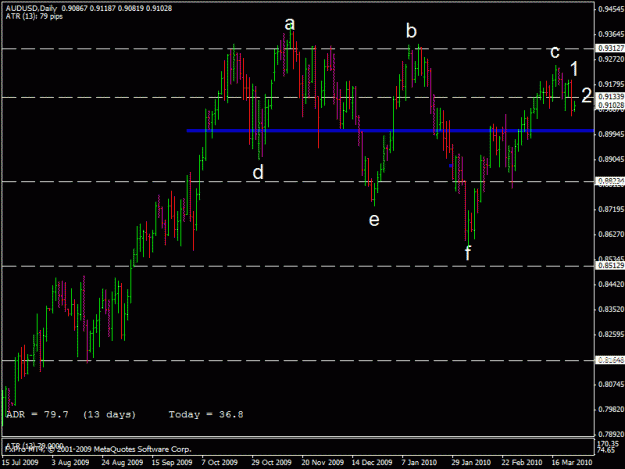Select the wave label 'a' text
The image size is (625, 469).
pyautogui.click(x=290, y=24)
